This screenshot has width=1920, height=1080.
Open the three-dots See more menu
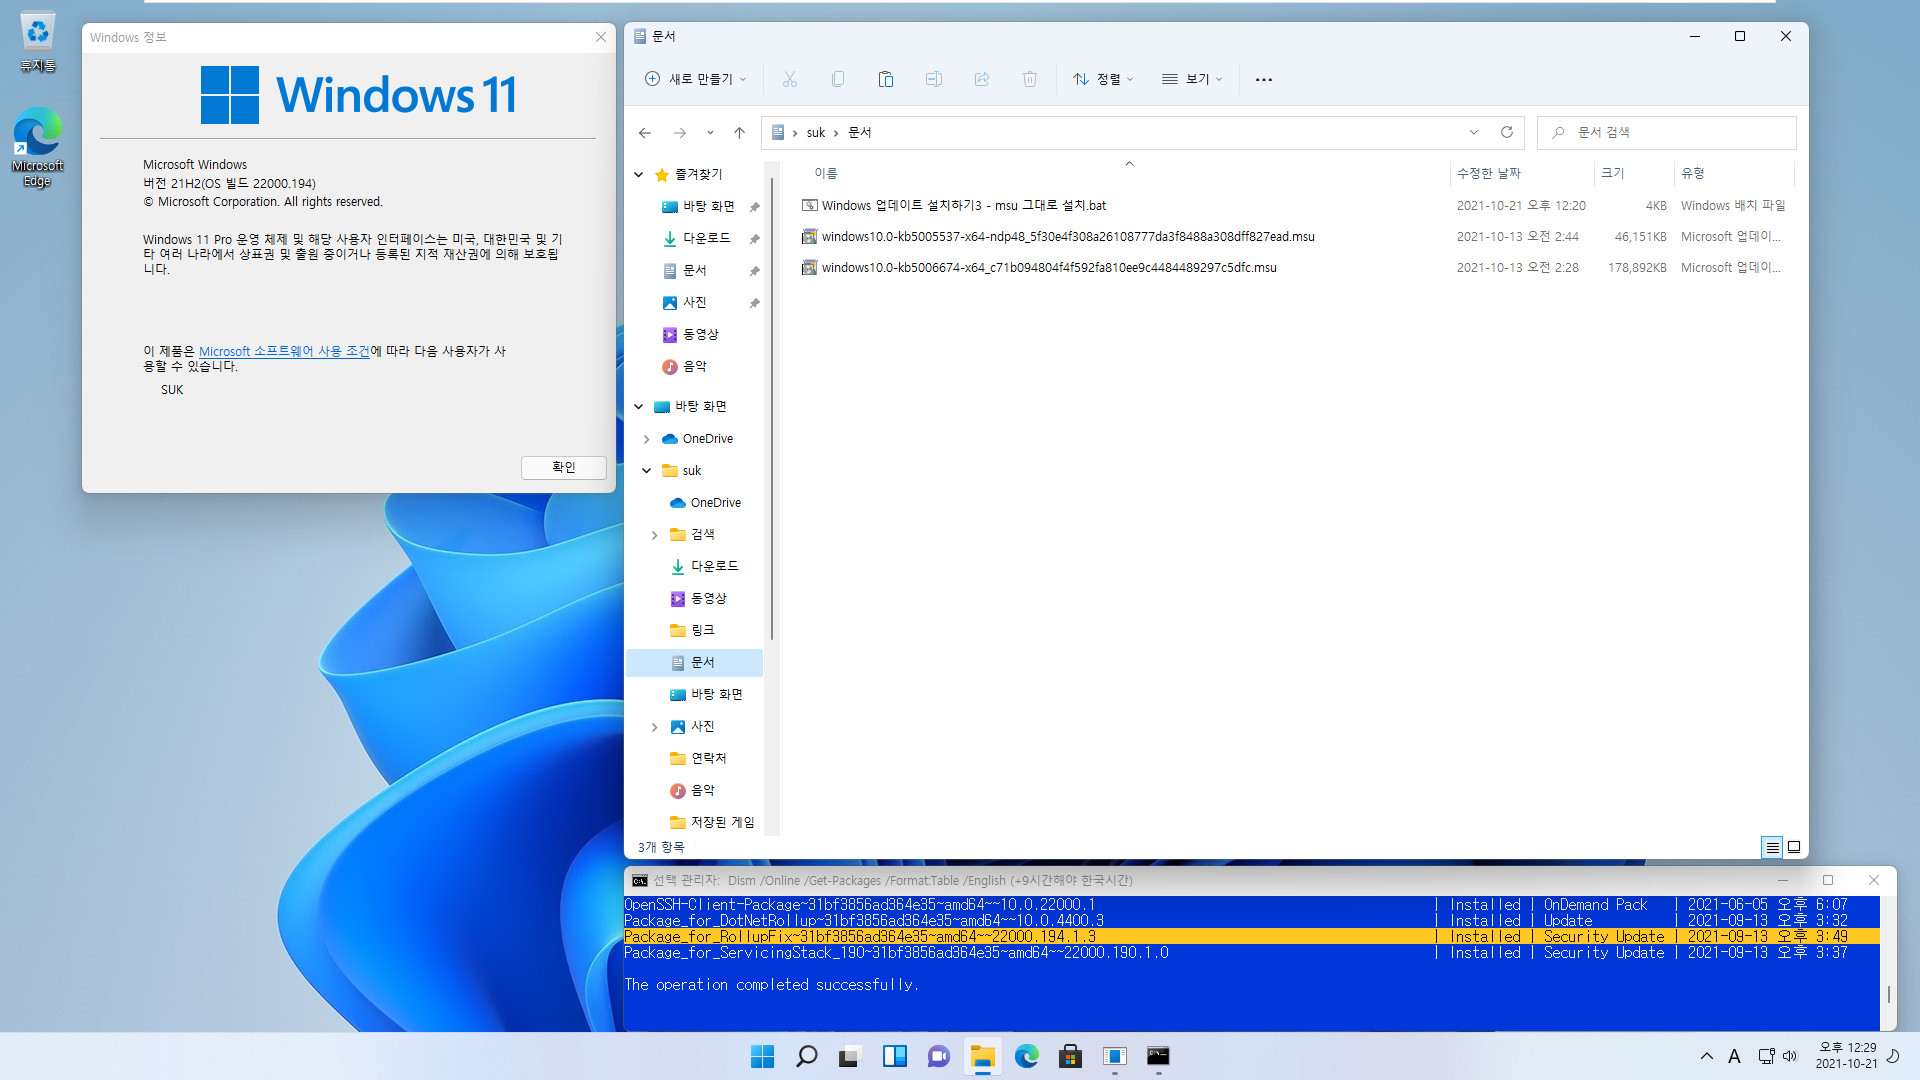[1263, 79]
